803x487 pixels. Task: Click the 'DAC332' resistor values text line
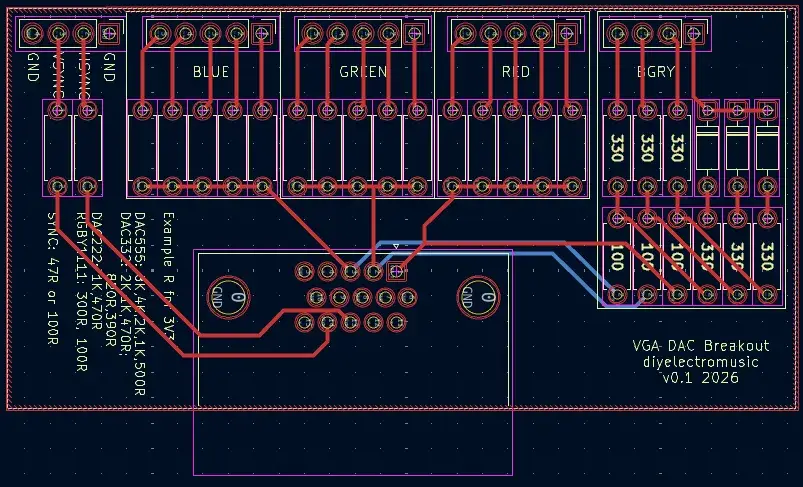125,284
